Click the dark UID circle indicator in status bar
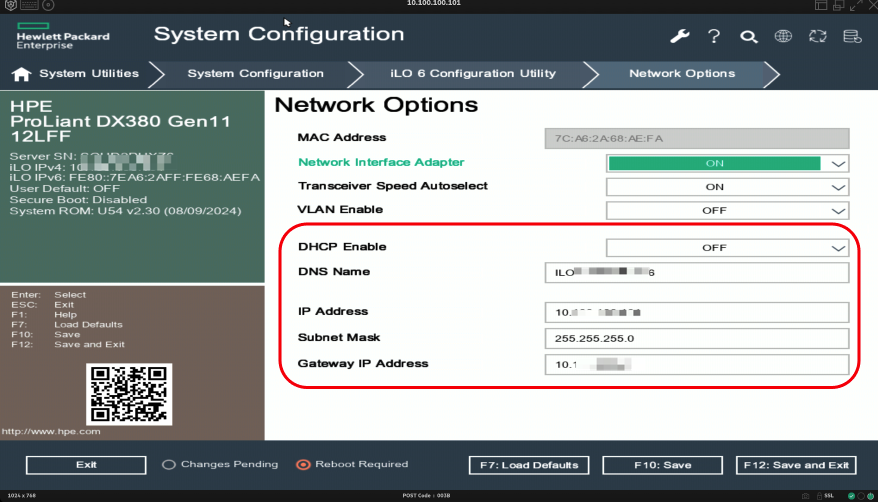Image resolution: width=878 pixels, height=502 pixels. click(861, 496)
